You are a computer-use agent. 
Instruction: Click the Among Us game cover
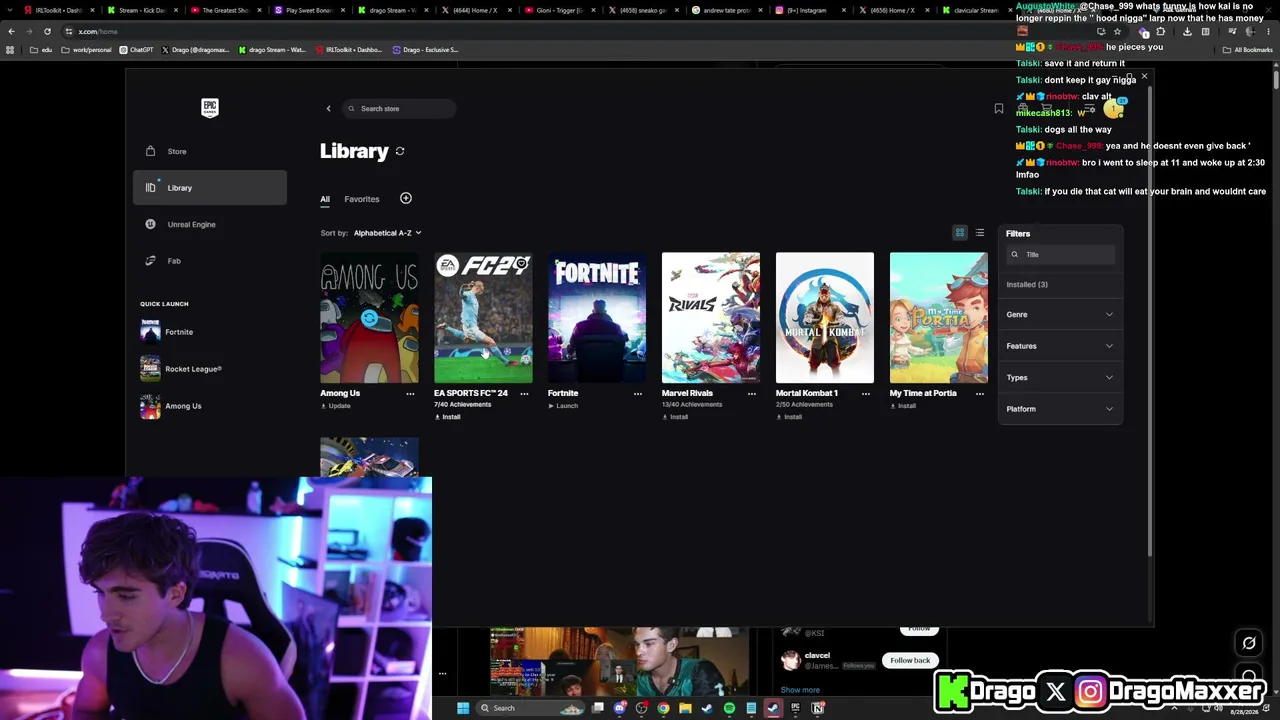pyautogui.click(x=369, y=318)
